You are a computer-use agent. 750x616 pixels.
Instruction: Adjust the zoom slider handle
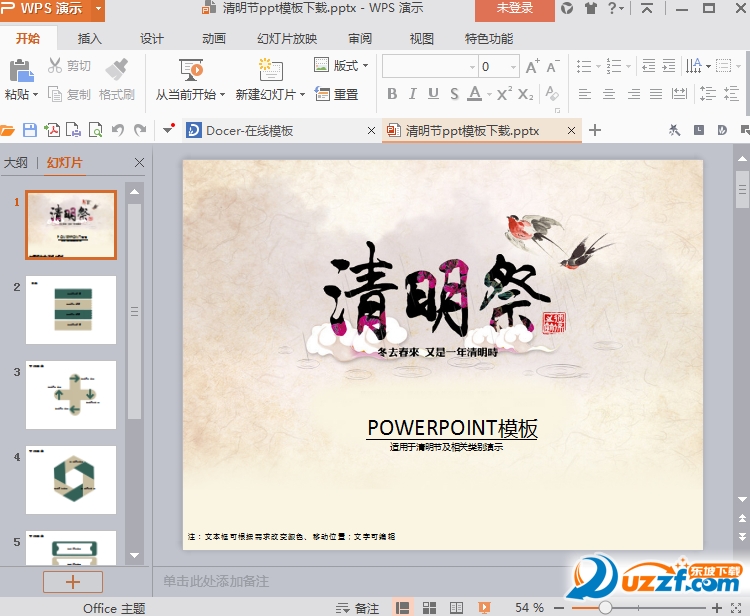pos(605,607)
